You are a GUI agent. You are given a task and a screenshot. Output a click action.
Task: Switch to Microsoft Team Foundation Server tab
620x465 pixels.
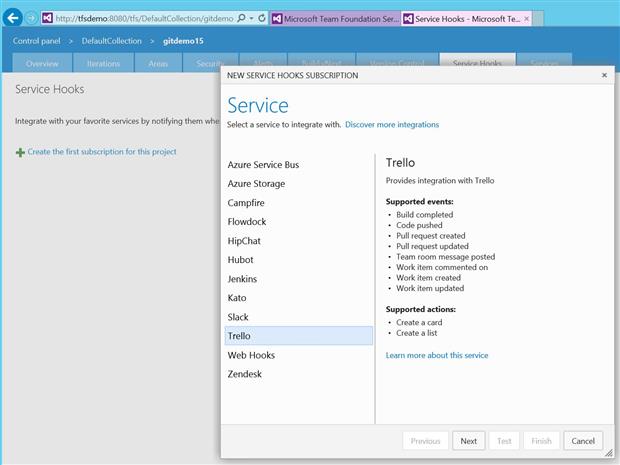click(336, 19)
